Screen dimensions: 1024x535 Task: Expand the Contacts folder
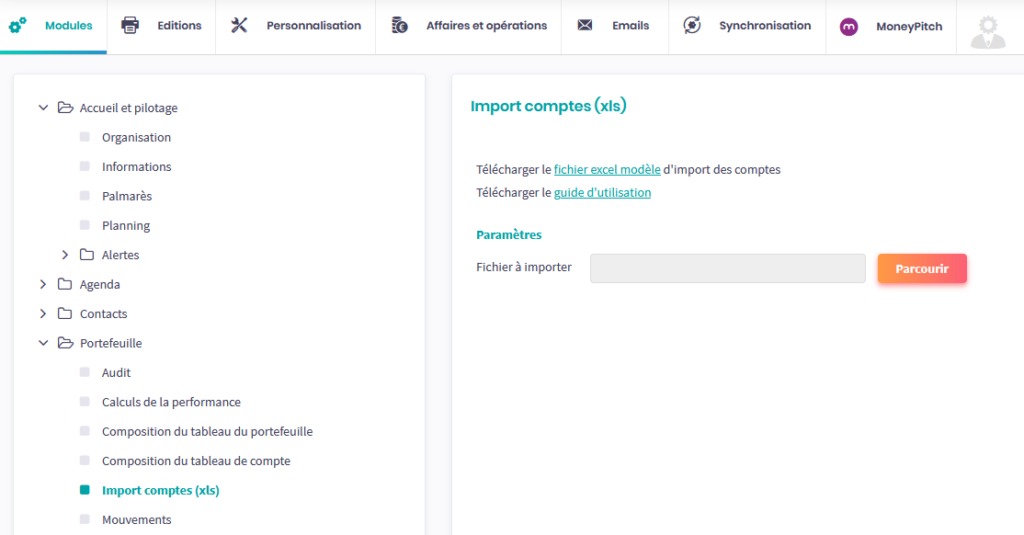[43, 314]
